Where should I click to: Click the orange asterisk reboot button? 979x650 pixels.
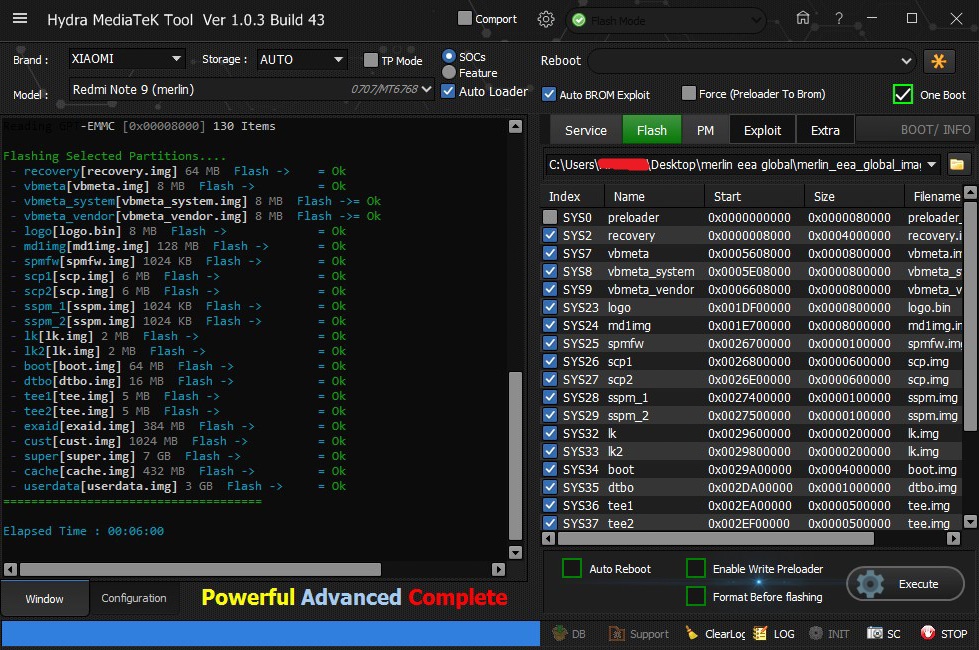coord(938,61)
